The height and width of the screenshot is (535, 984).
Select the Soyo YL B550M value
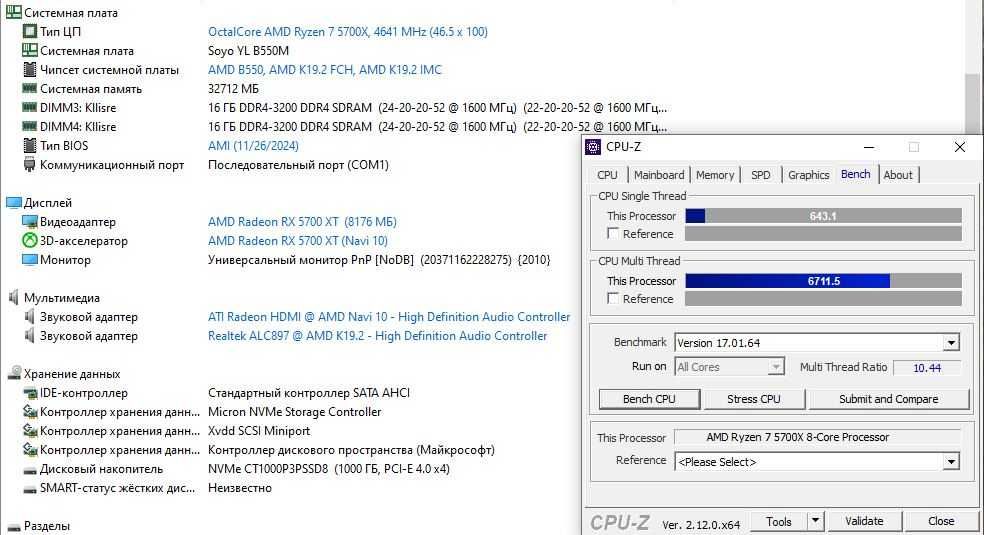[x=249, y=51]
